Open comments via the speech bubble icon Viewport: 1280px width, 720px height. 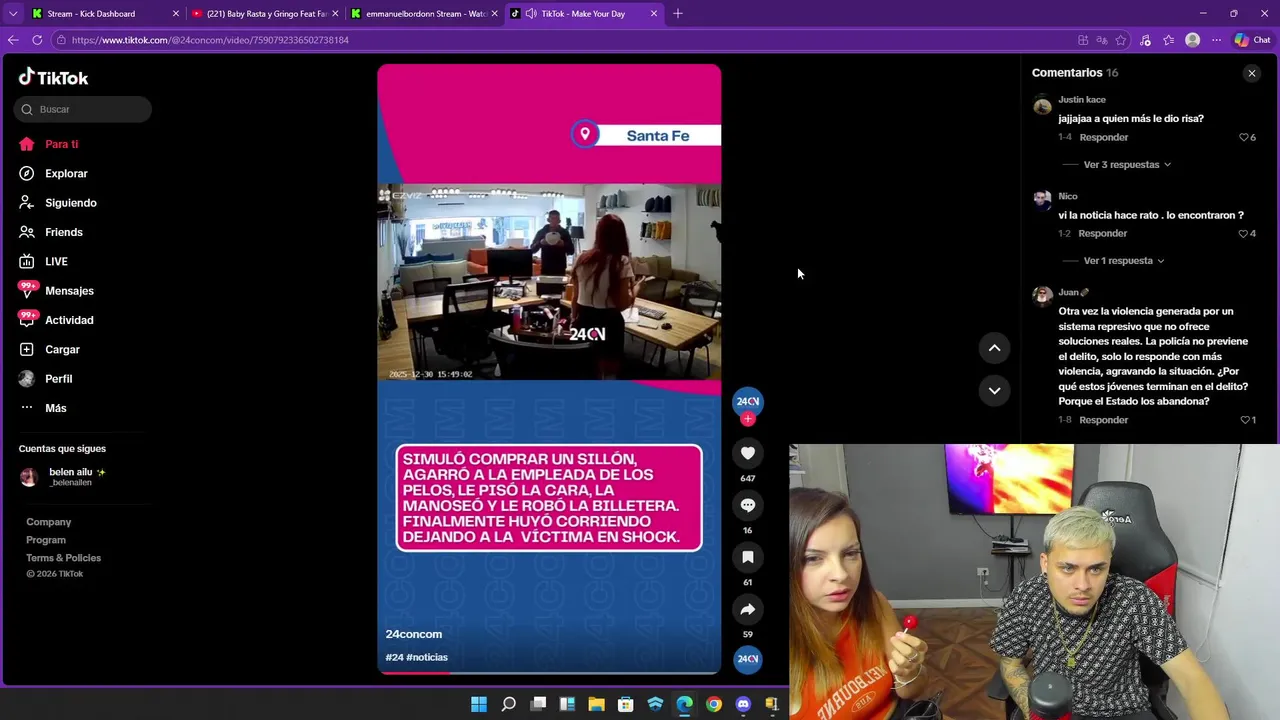tap(747, 505)
